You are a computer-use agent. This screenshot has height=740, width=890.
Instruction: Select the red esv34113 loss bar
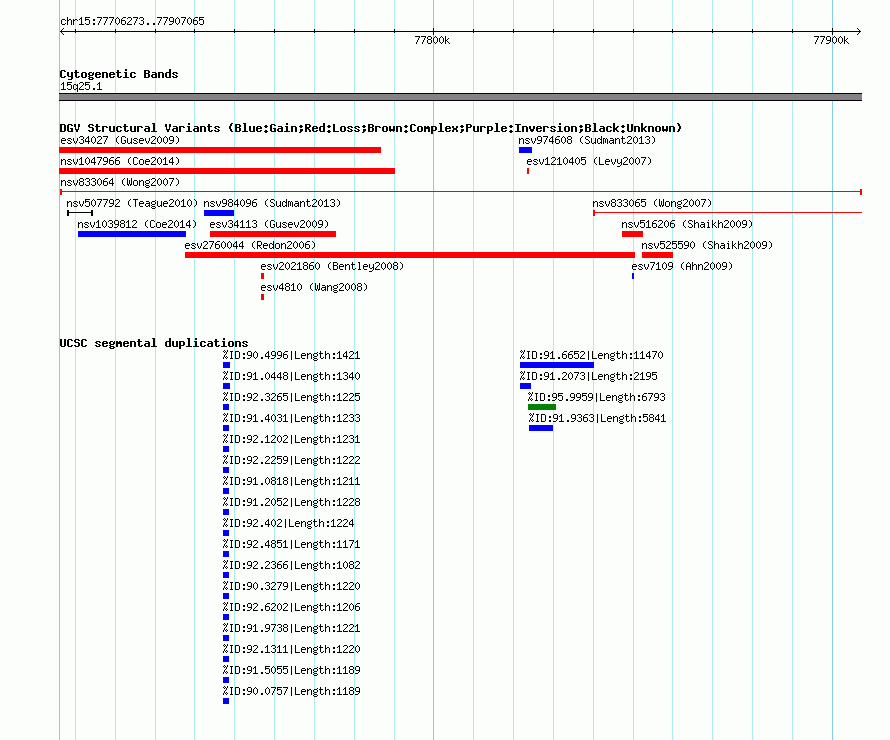click(x=272, y=234)
